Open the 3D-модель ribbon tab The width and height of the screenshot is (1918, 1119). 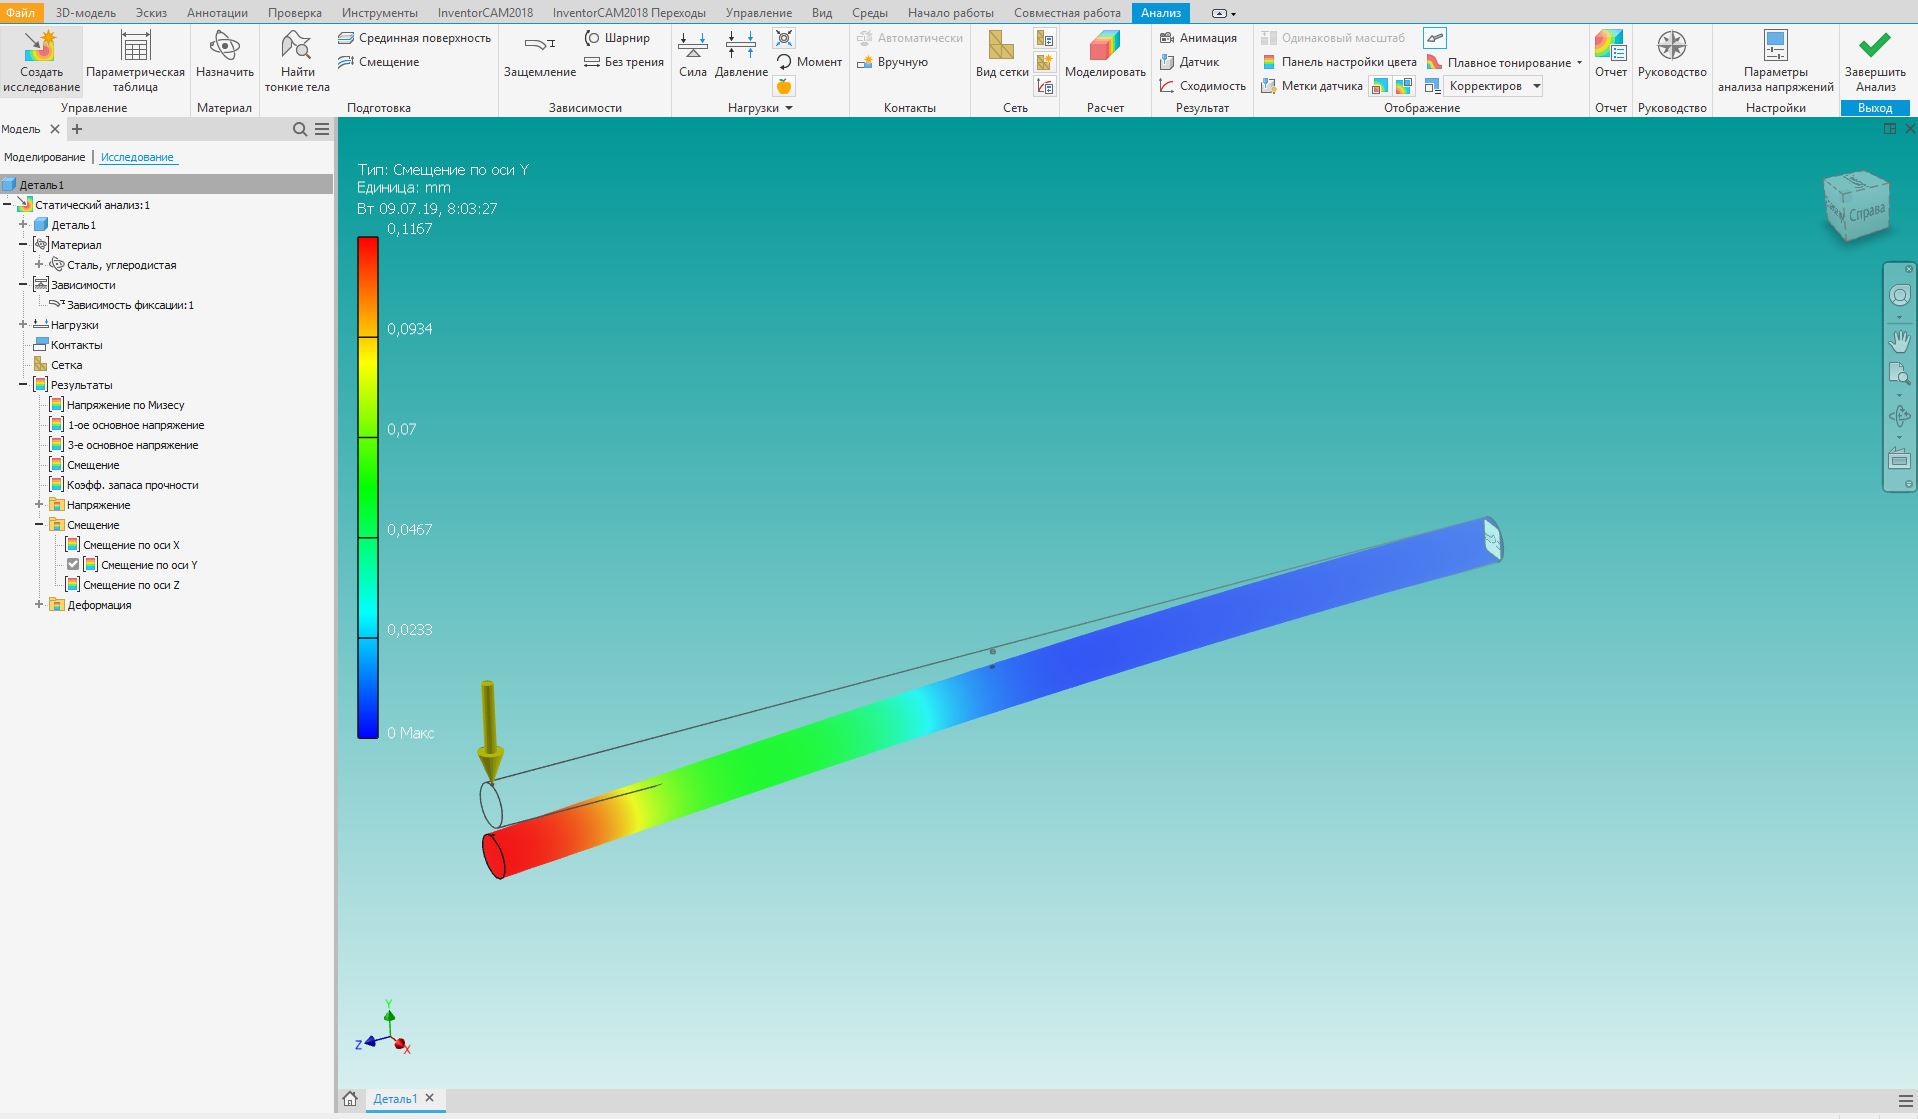86,13
